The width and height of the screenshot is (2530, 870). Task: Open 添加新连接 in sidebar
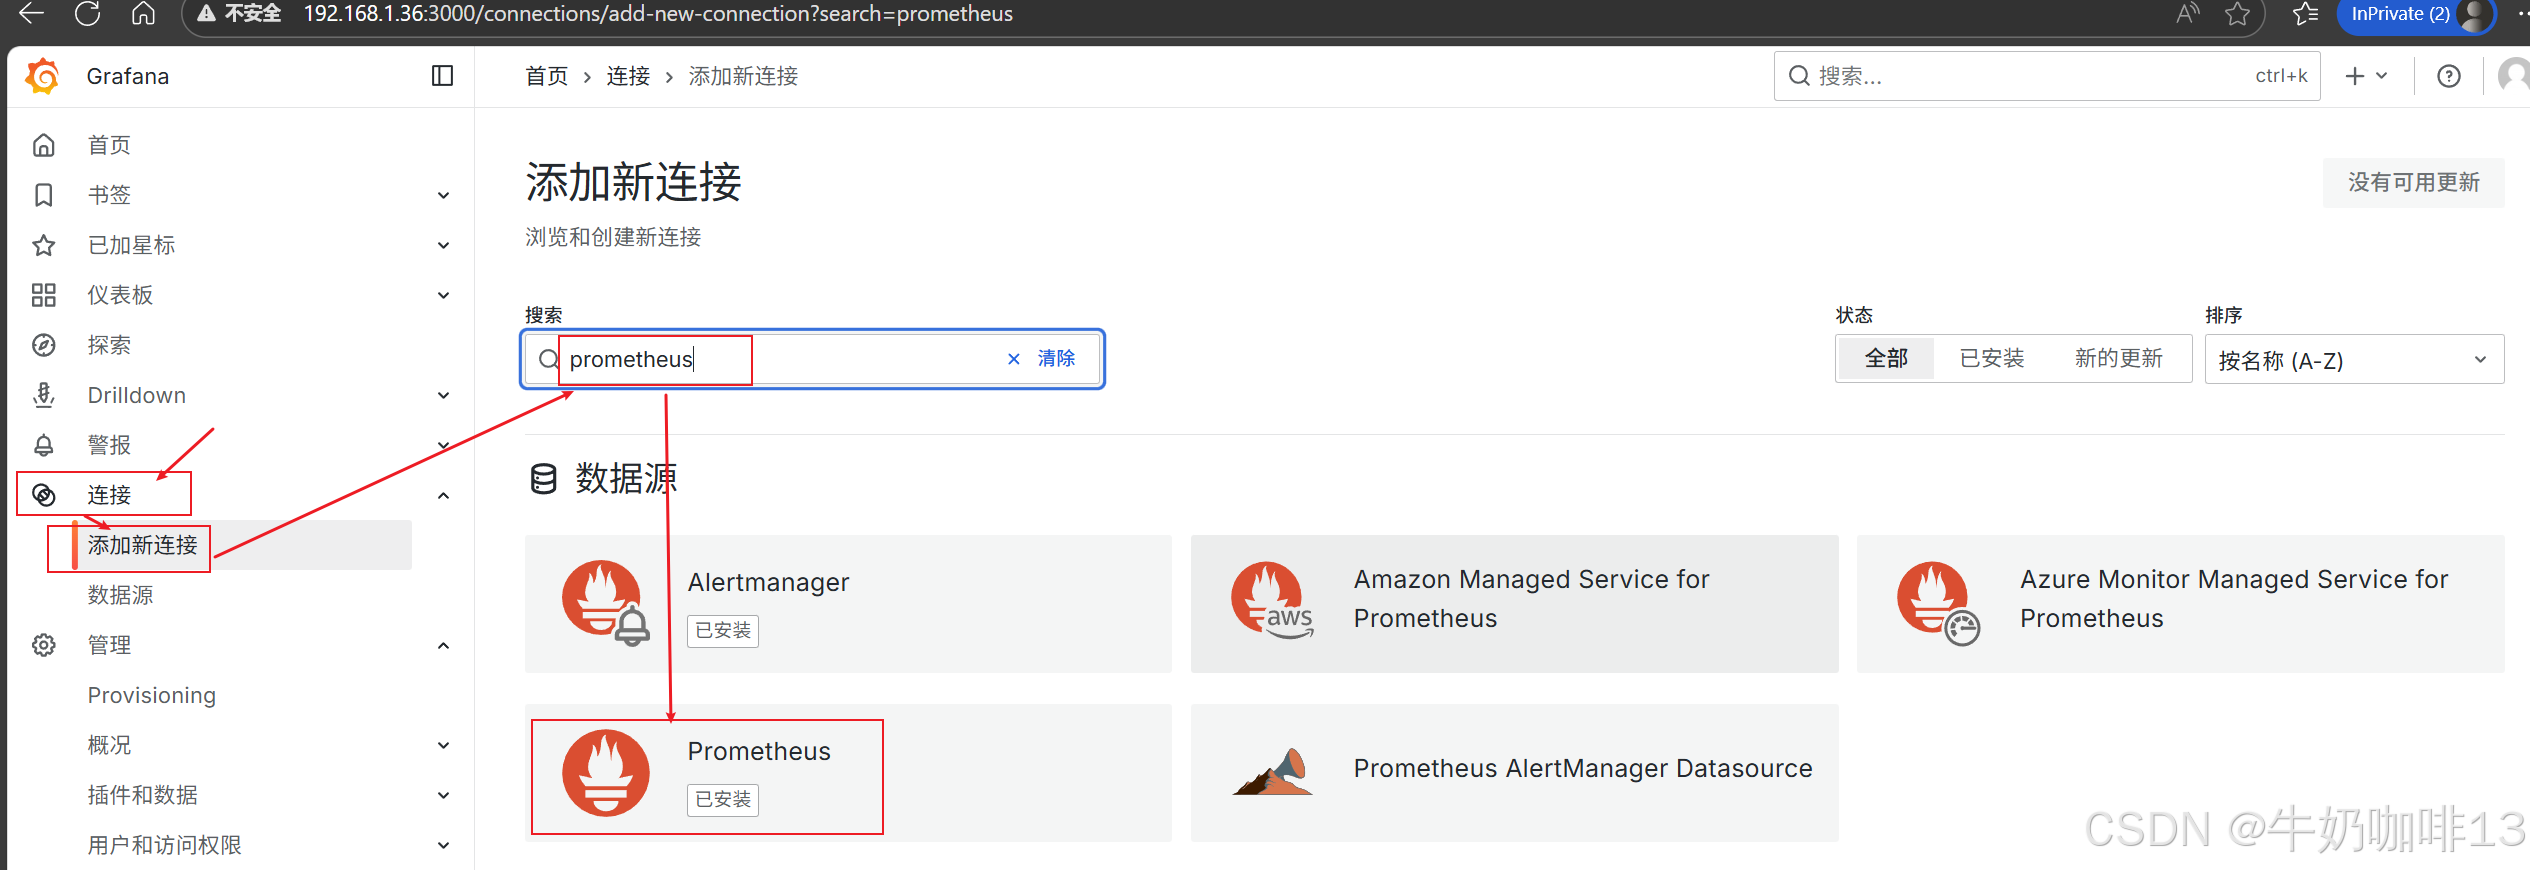(142, 545)
